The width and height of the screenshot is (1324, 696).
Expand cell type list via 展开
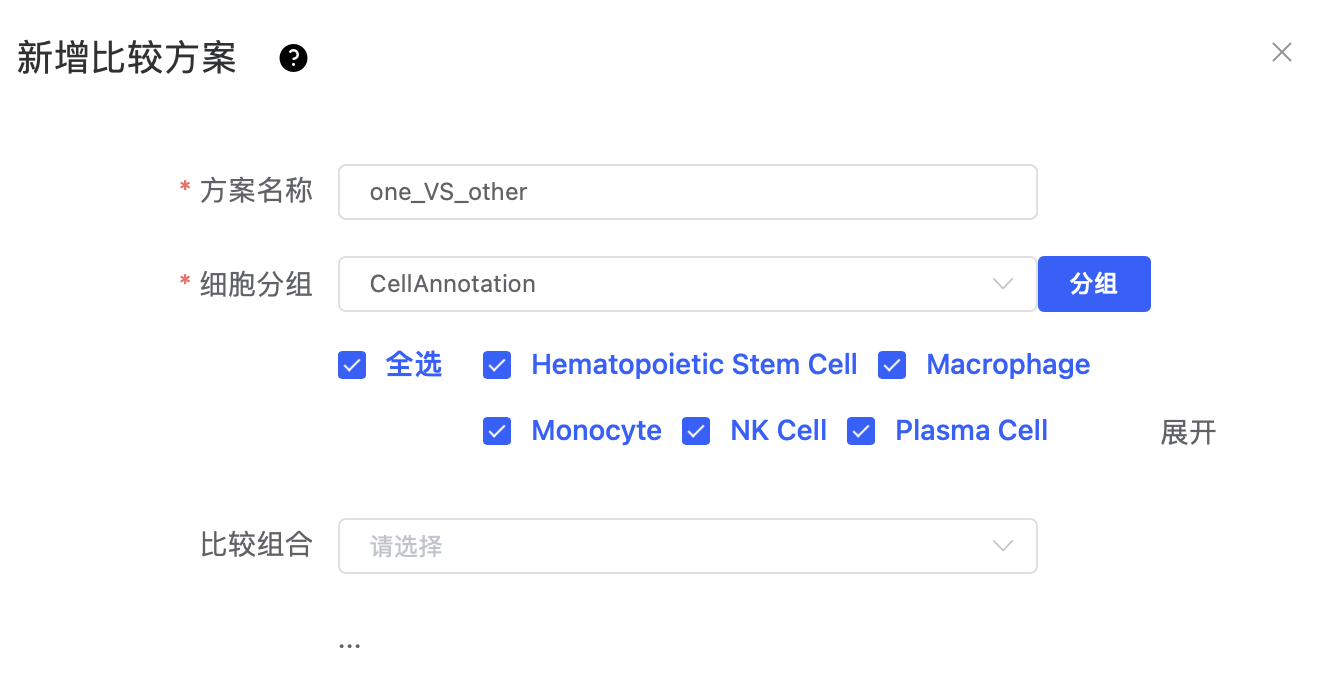1188,432
